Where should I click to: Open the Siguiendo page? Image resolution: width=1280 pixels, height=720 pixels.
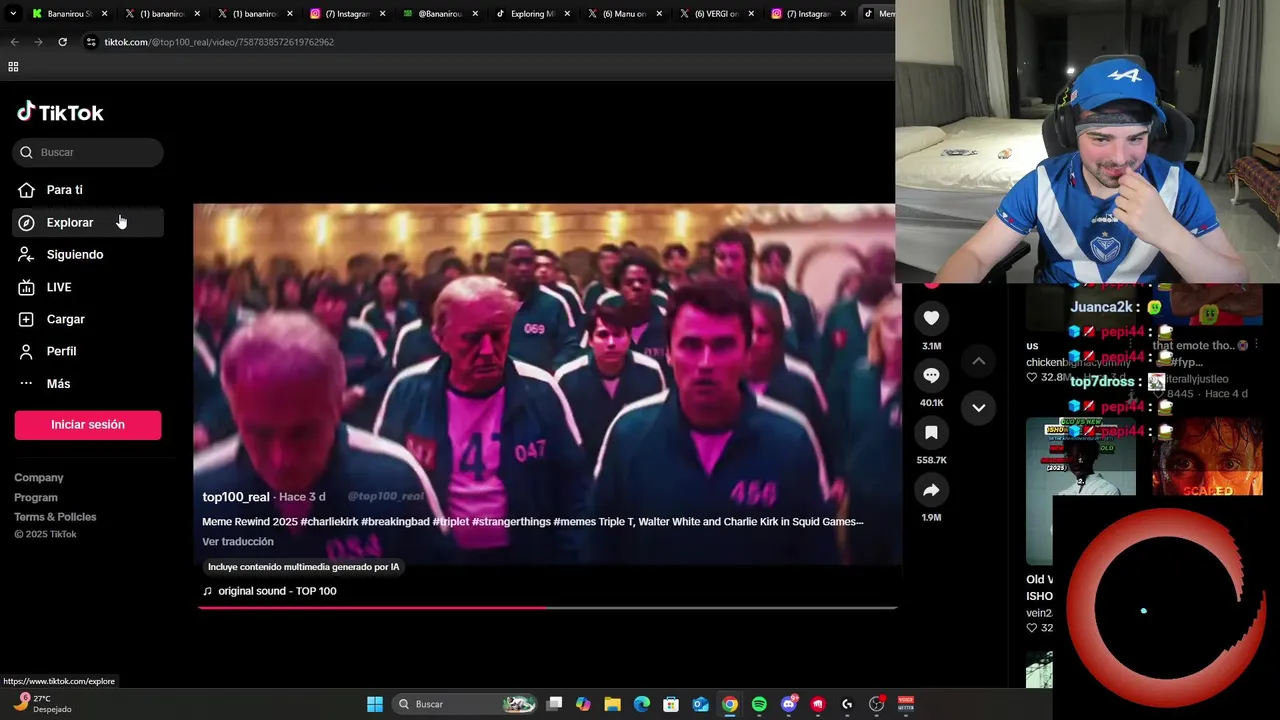[74, 254]
